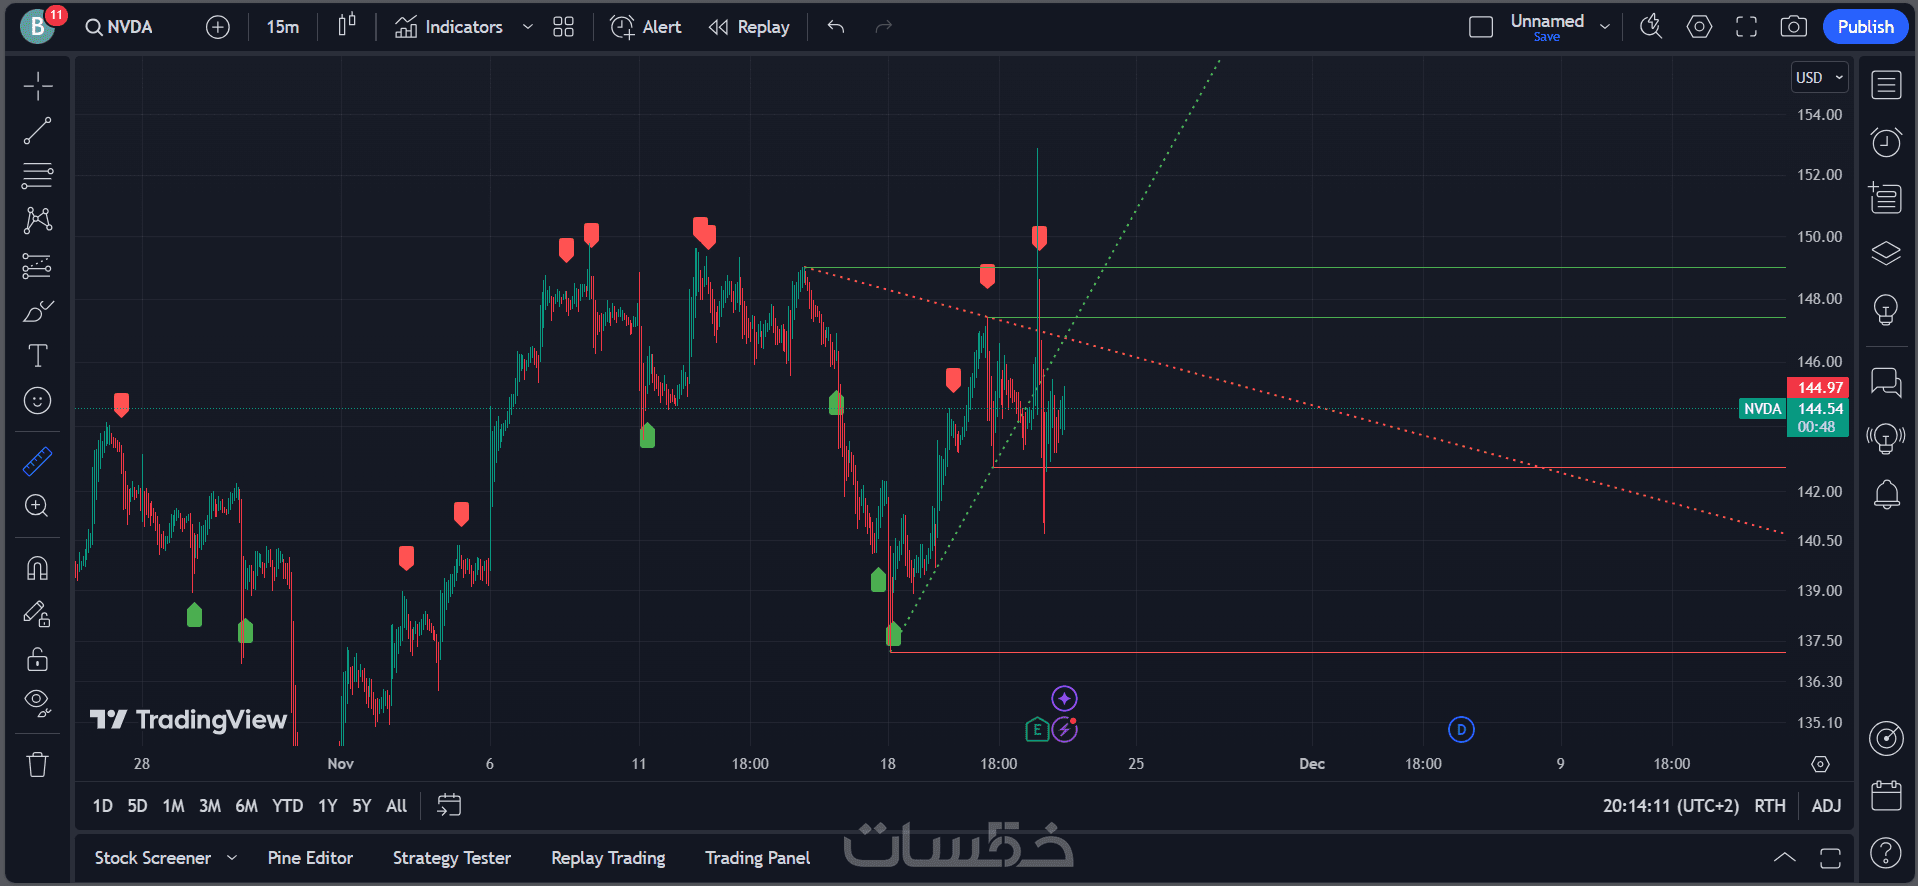The width and height of the screenshot is (1918, 886).
Task: Expand the indicators favorites chevron
Action: coord(528,27)
